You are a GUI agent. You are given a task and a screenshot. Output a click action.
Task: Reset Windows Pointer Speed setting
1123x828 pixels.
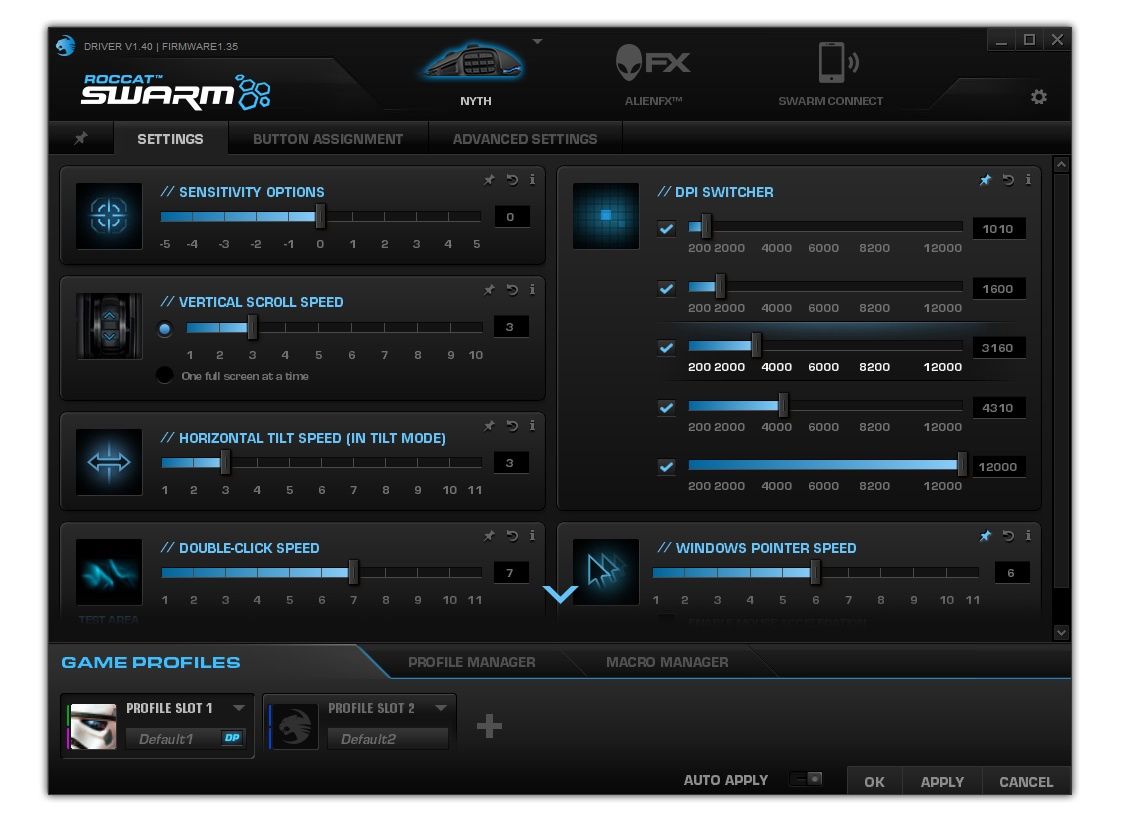[x=1008, y=536]
